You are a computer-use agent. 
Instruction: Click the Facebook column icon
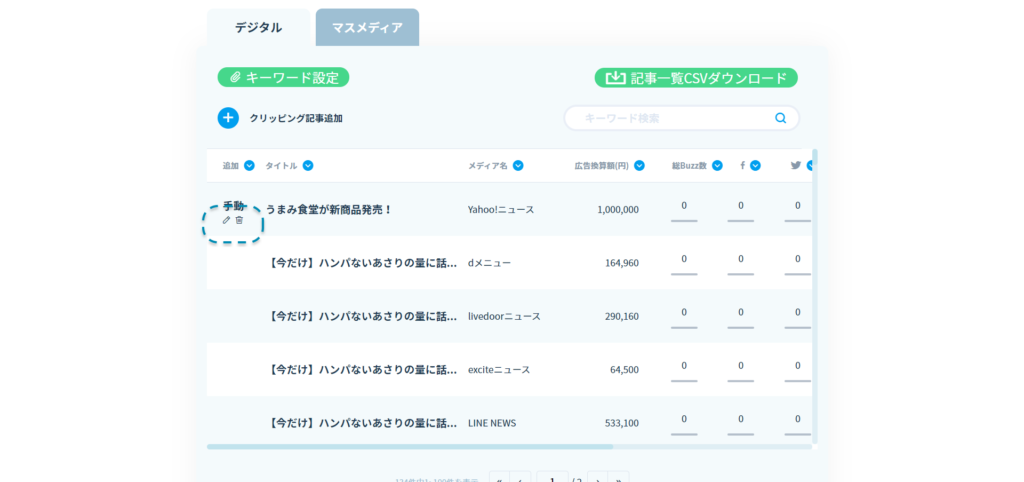pos(742,165)
